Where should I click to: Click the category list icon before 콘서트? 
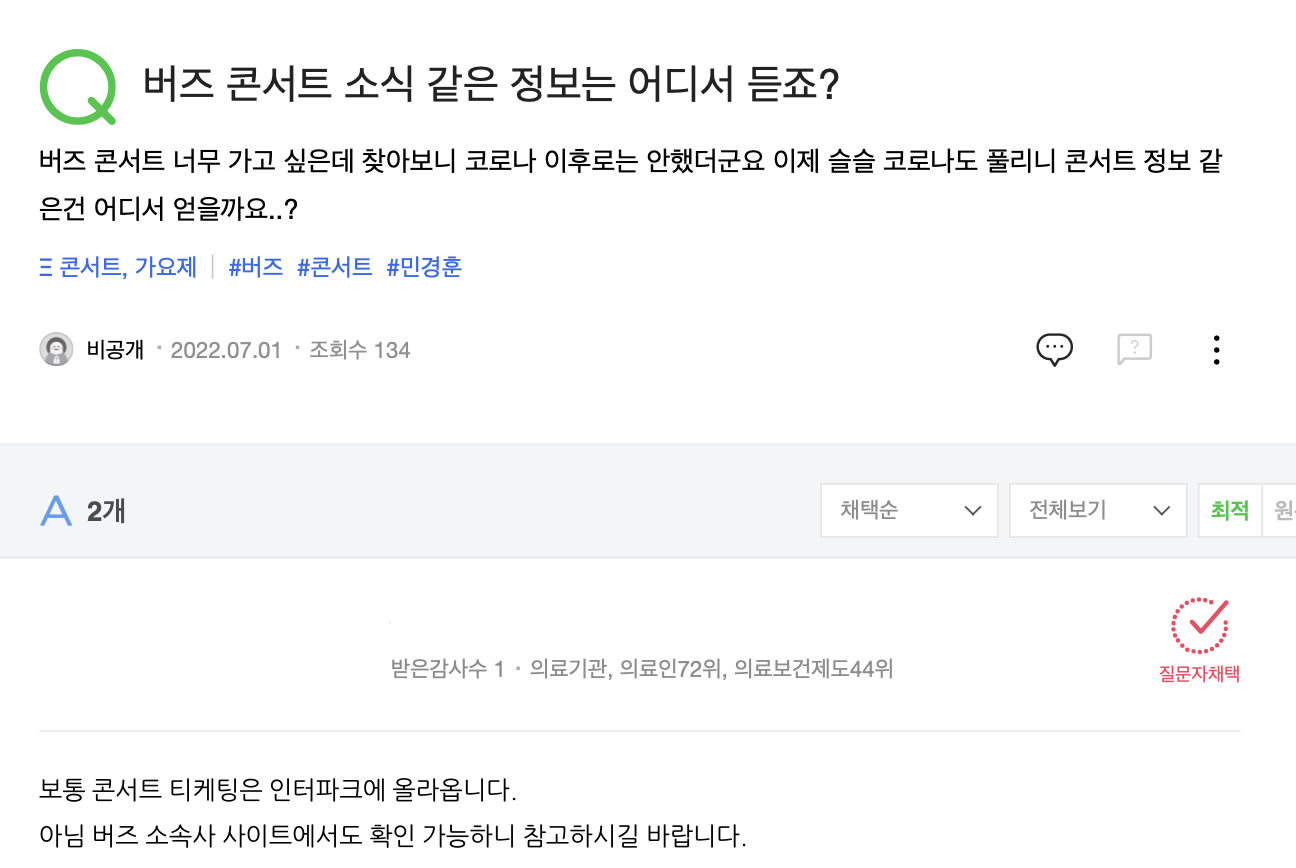click(45, 267)
